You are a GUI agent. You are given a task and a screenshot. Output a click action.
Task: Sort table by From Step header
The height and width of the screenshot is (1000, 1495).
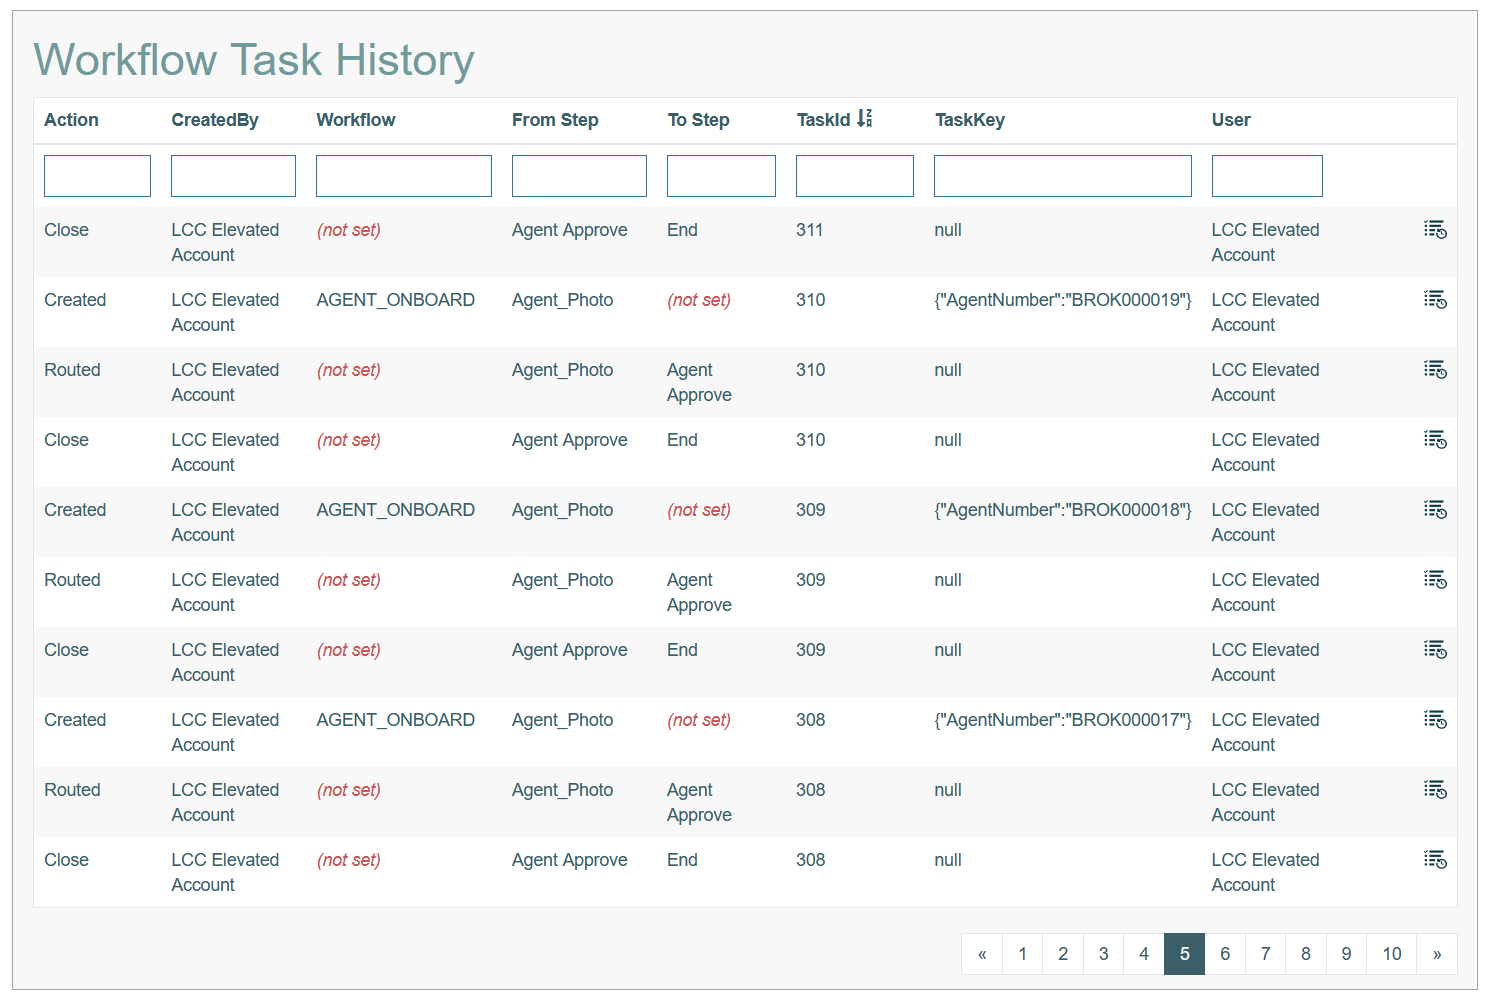555,120
